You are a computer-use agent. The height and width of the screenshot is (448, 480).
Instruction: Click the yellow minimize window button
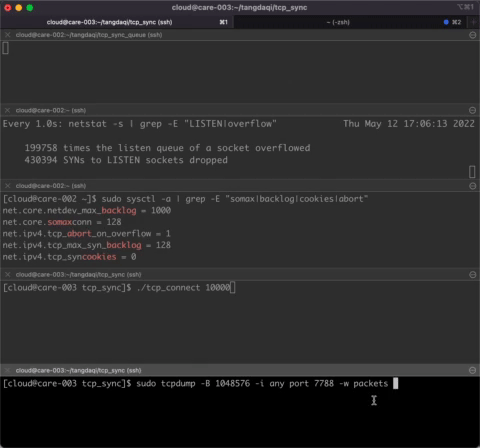coord(19,8)
